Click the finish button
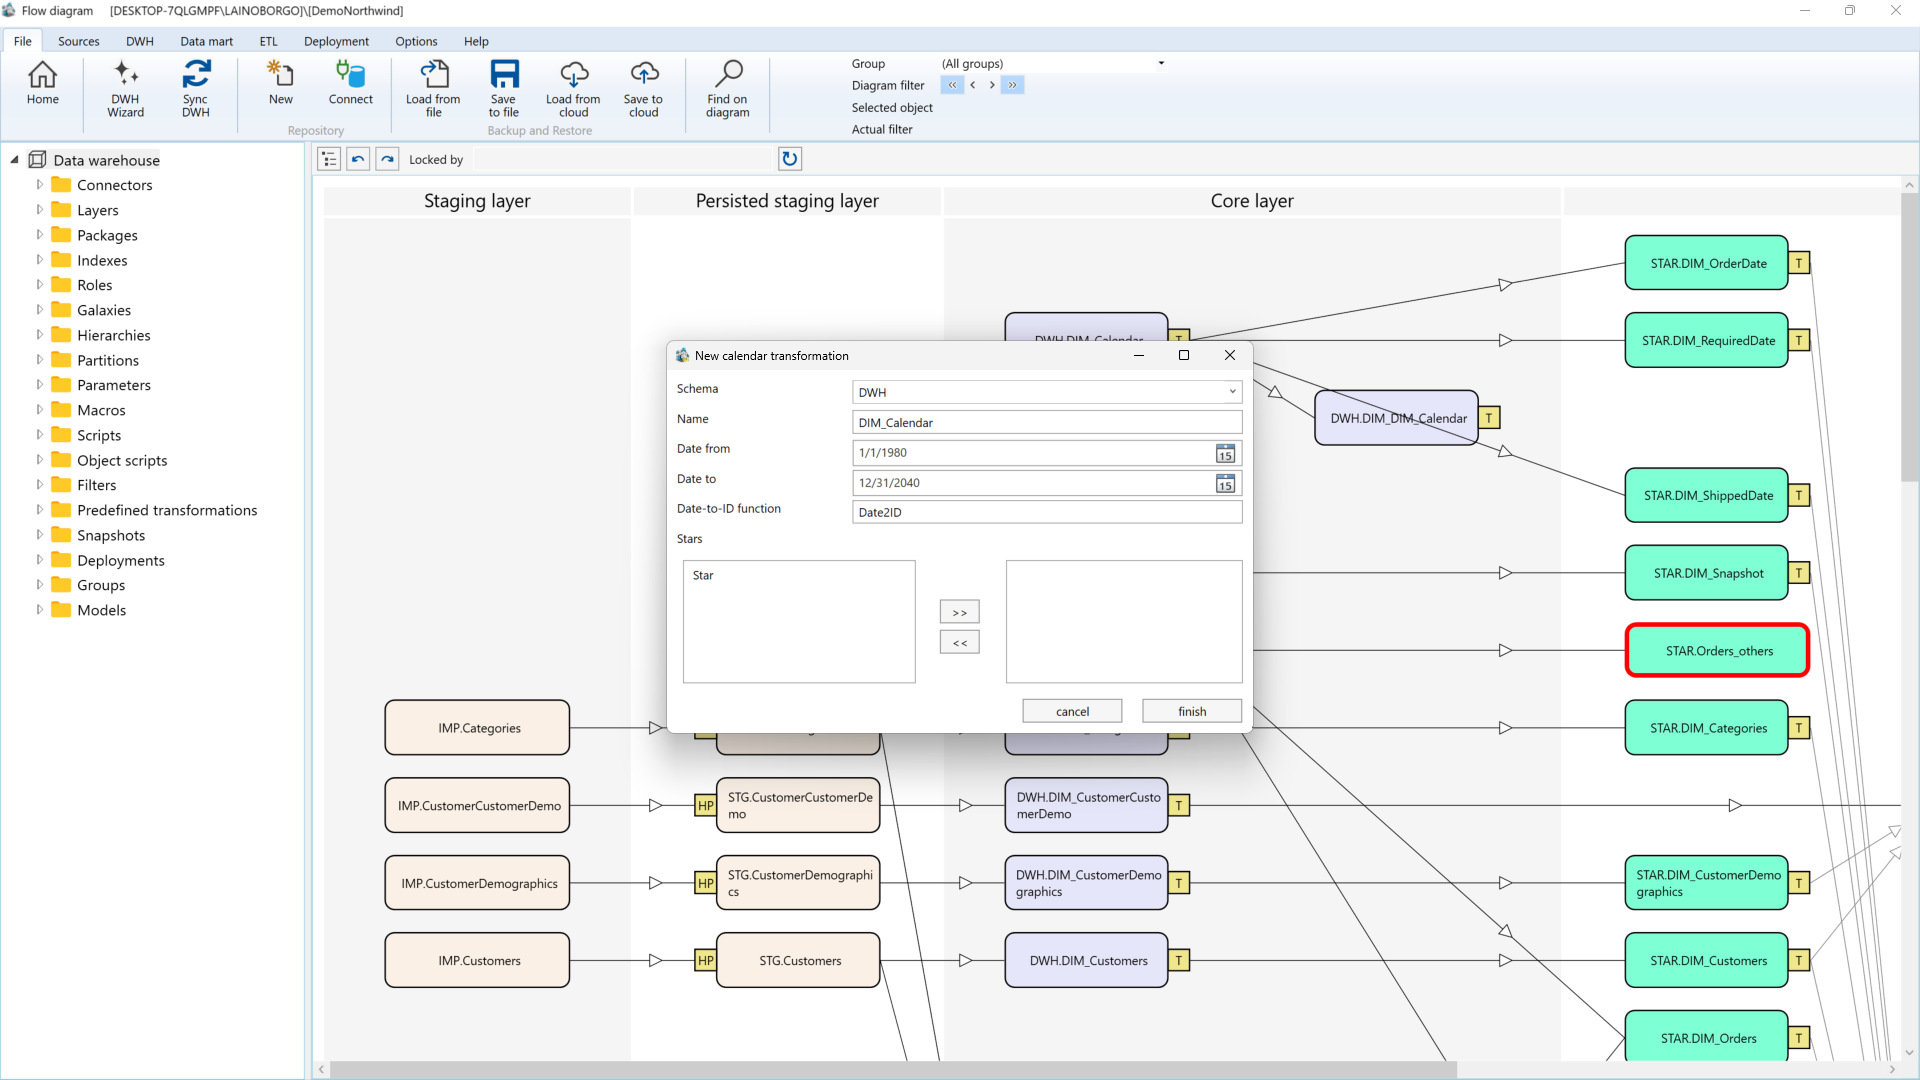 click(x=1192, y=711)
